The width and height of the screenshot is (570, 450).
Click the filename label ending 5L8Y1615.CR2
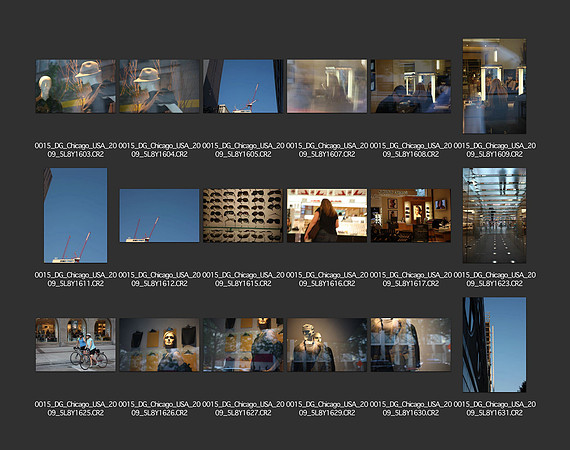[243, 279]
